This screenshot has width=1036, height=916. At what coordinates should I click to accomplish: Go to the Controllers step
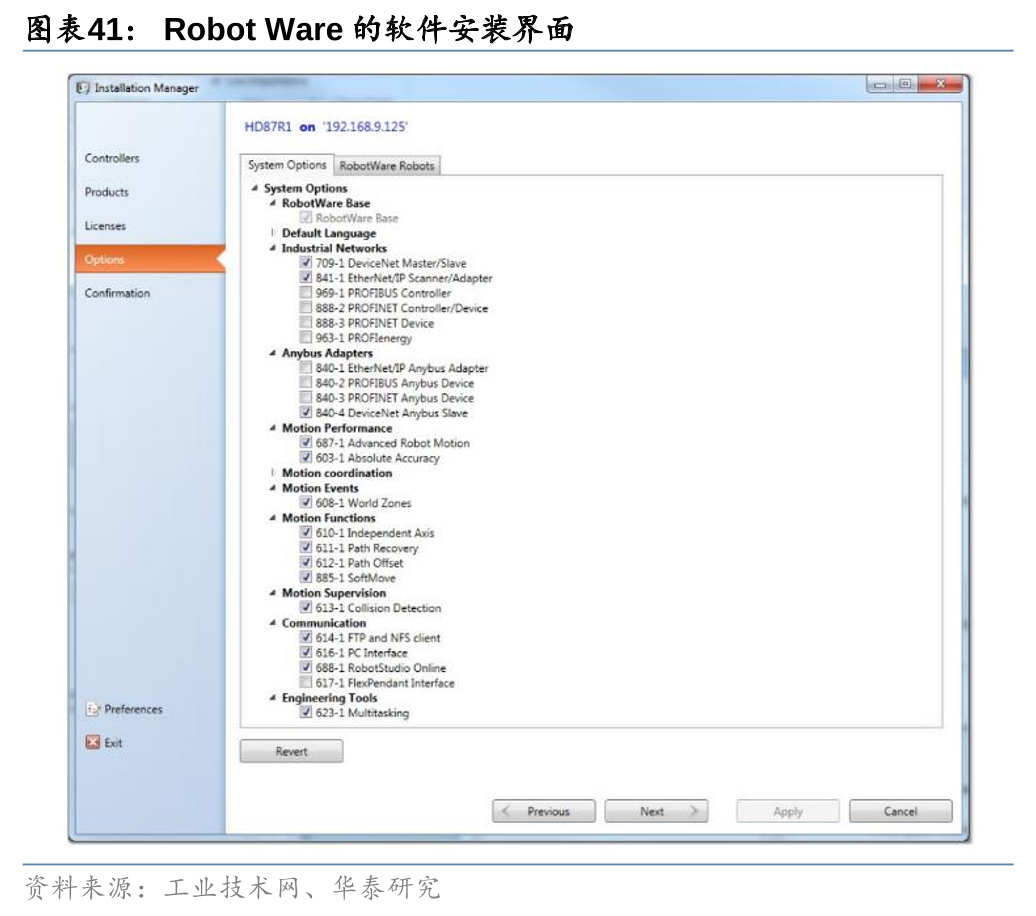point(112,159)
